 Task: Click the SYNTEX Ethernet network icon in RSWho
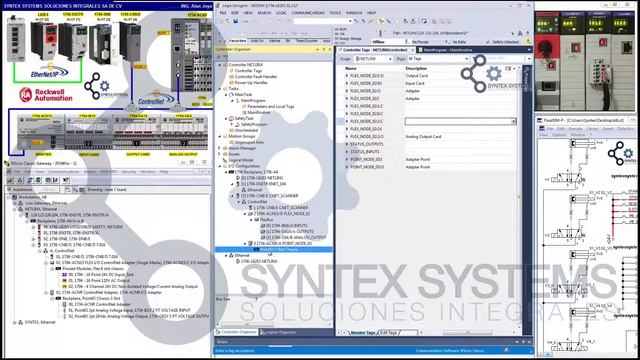coord(20,322)
